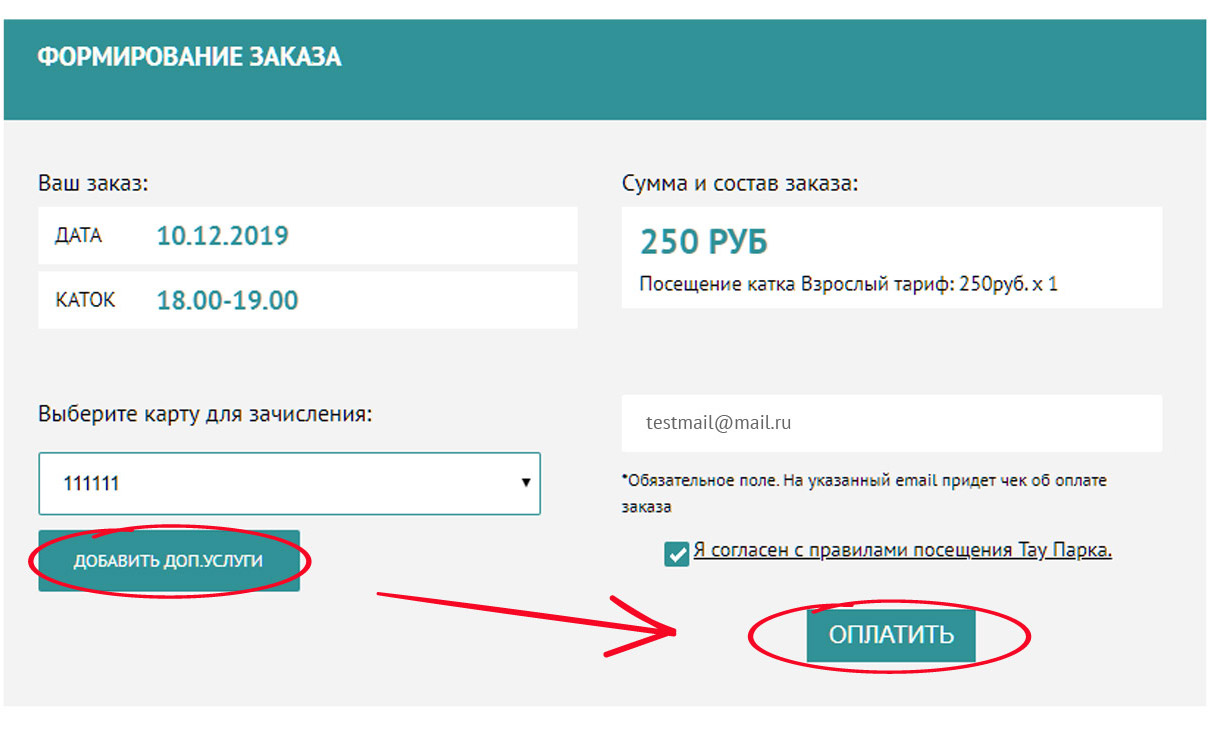
Task: Click the ФОРМИРОВАНИЕ ЗАКАЗА header title
Action: coord(190,57)
